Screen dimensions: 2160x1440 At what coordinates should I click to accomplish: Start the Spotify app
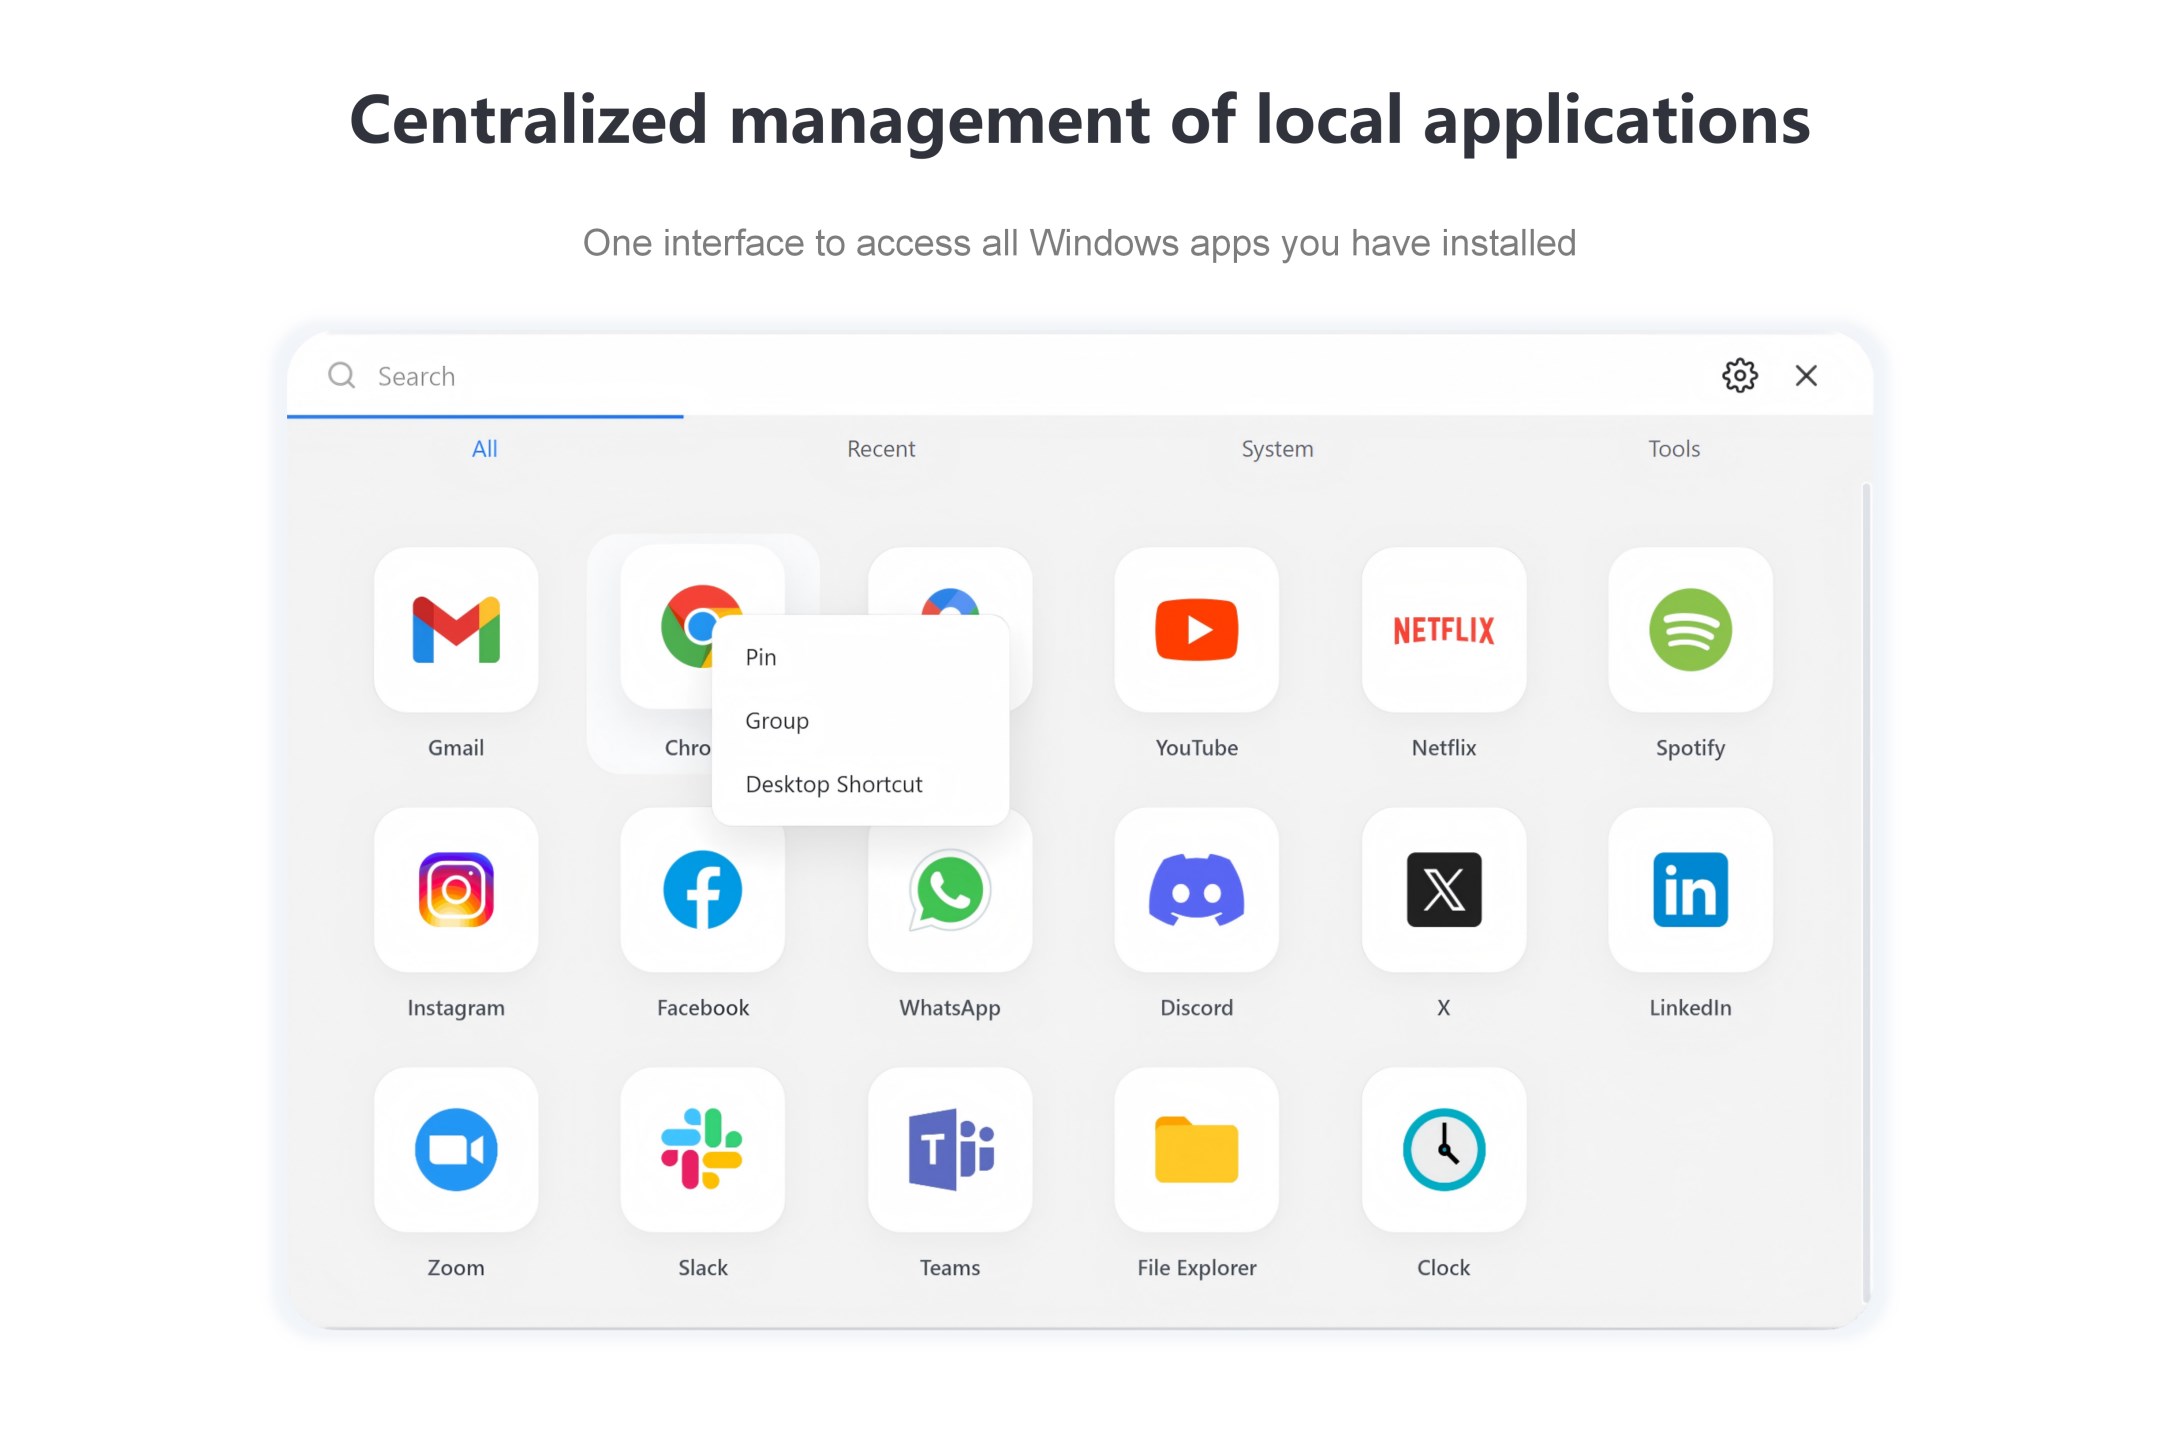click(1690, 629)
